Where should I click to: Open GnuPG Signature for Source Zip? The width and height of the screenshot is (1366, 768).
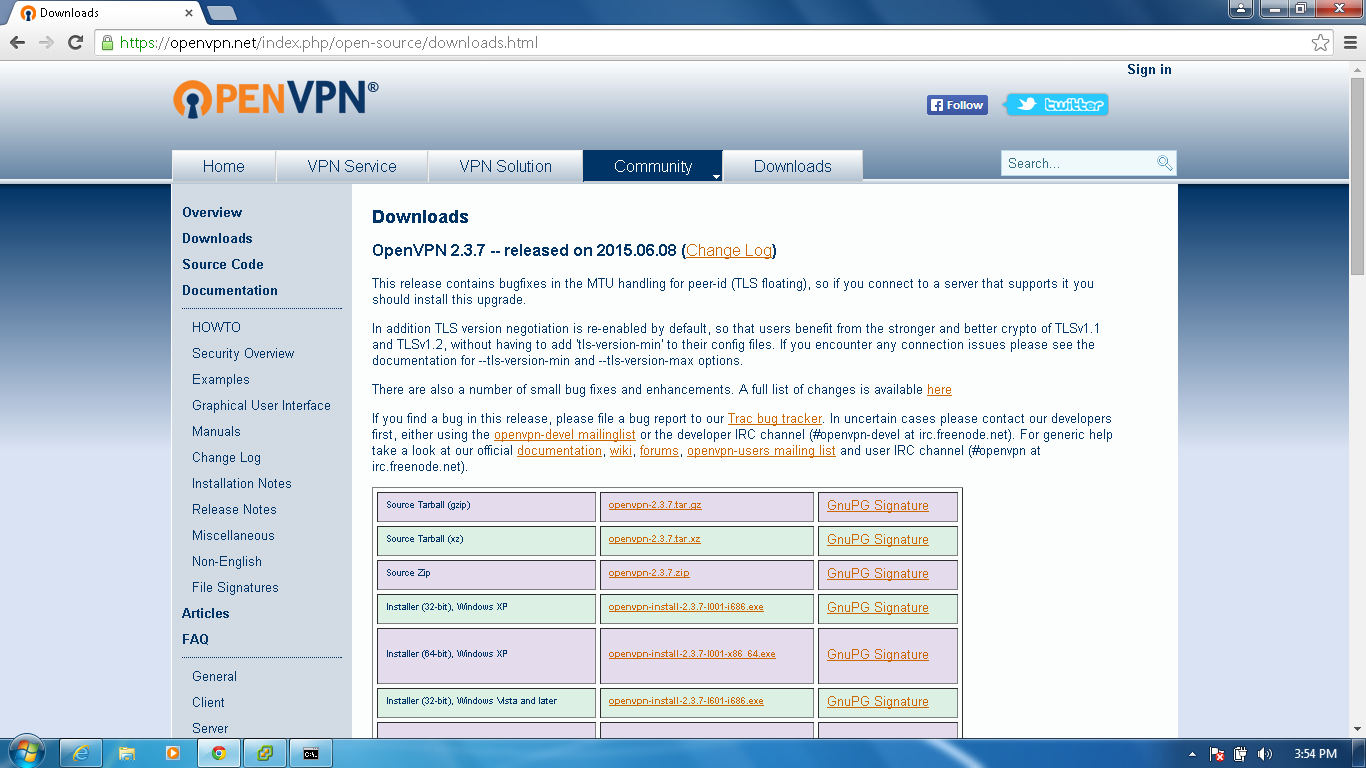pos(878,573)
